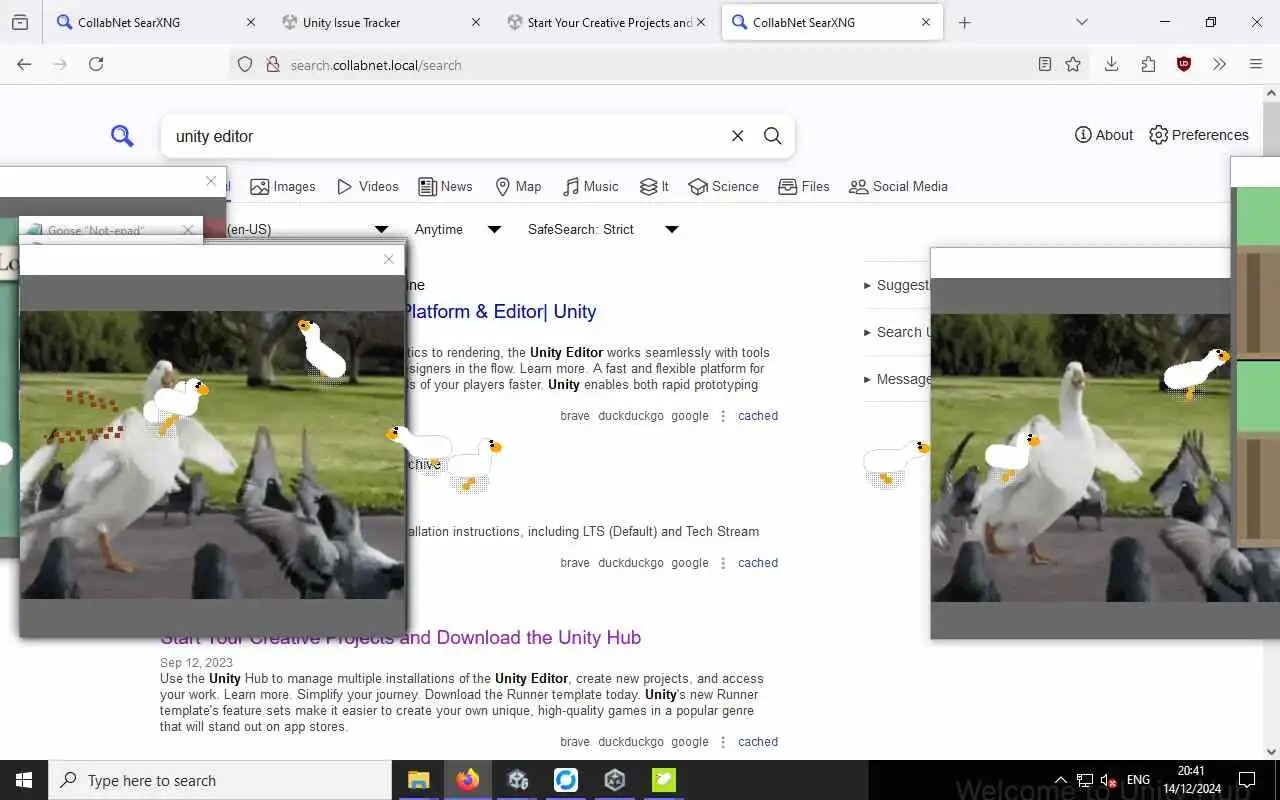Screen dimensions: 1280x800
Task: Switch to Unity Issue Tracker tab
Action: point(380,22)
